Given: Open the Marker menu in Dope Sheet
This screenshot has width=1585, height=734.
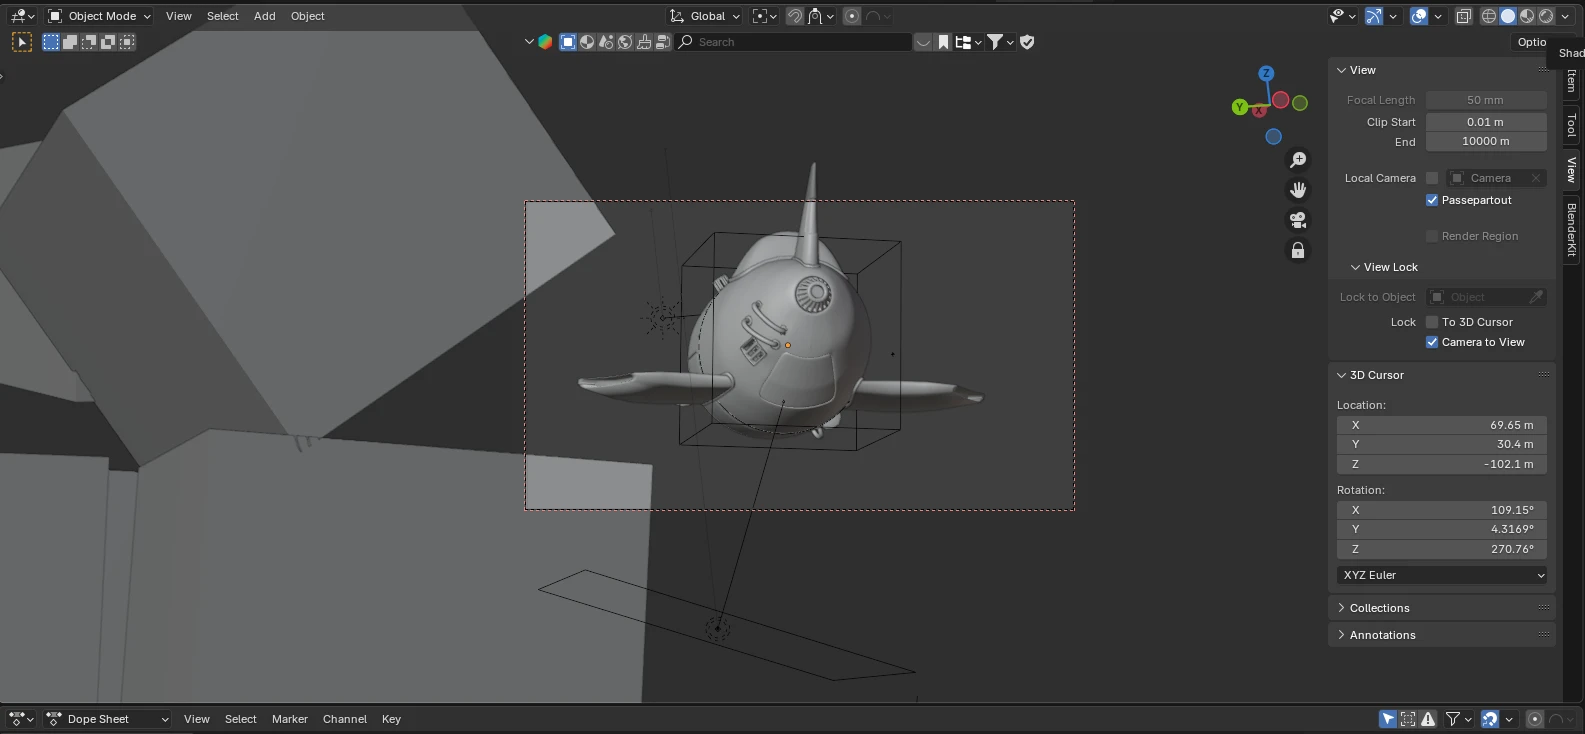Looking at the screenshot, I should 289,719.
